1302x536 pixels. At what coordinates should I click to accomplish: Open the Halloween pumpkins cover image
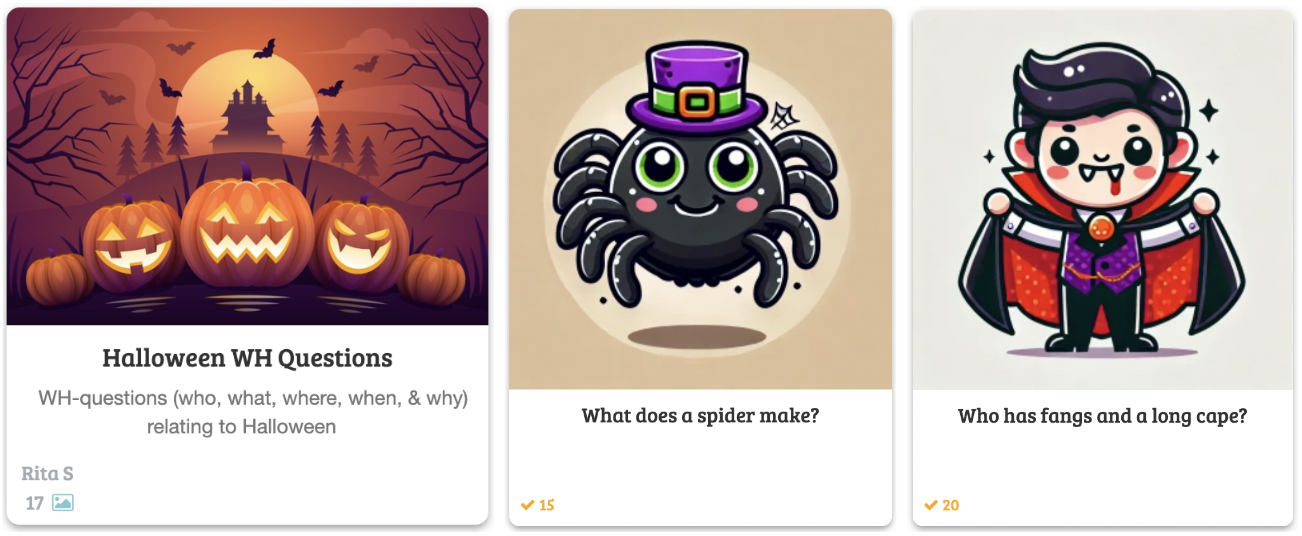(x=247, y=166)
